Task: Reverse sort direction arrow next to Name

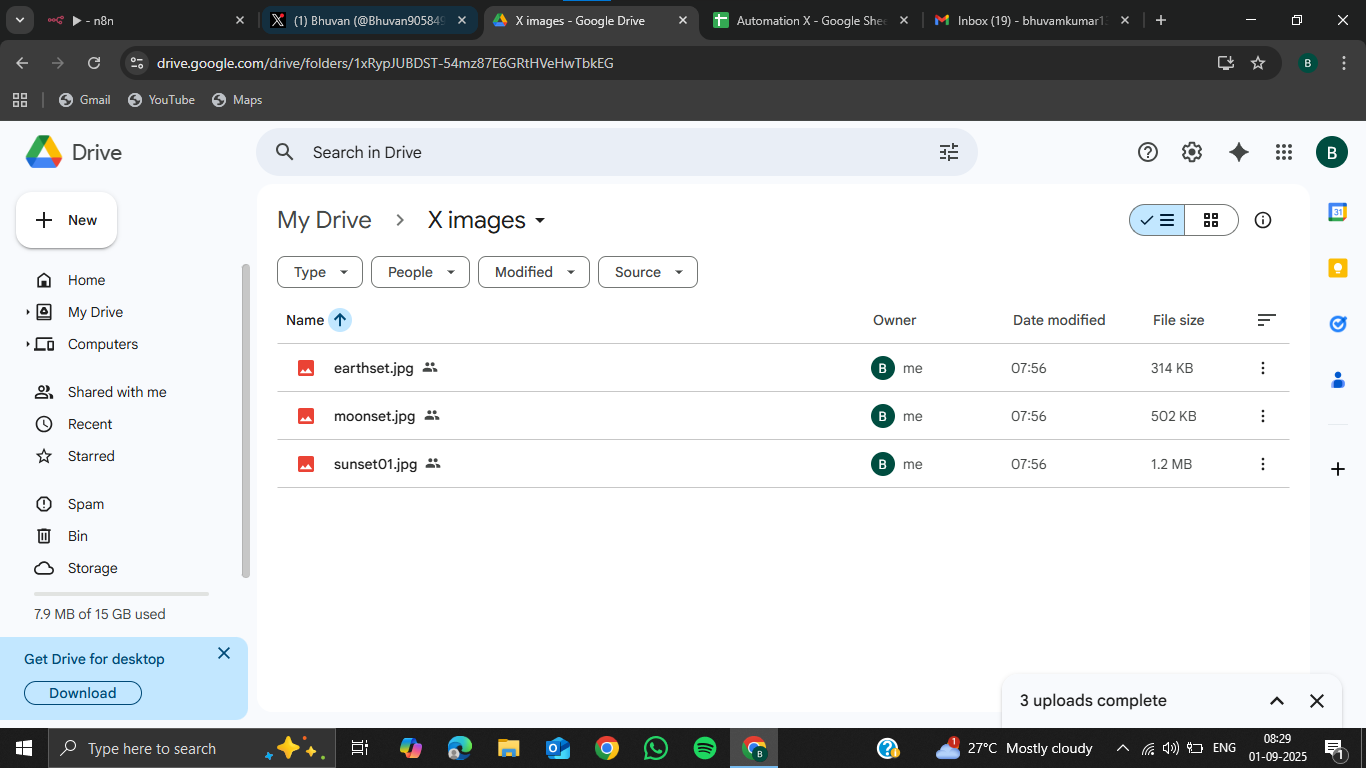Action: [340, 320]
